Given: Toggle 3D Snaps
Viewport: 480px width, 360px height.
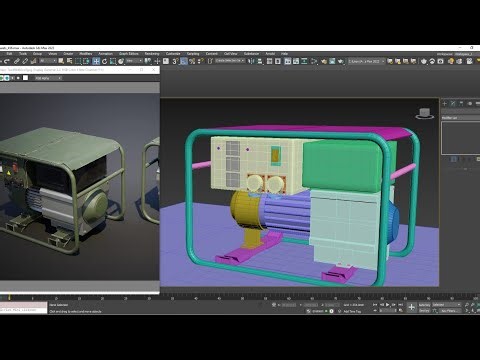Looking at the screenshot, I should (x=175, y=61).
